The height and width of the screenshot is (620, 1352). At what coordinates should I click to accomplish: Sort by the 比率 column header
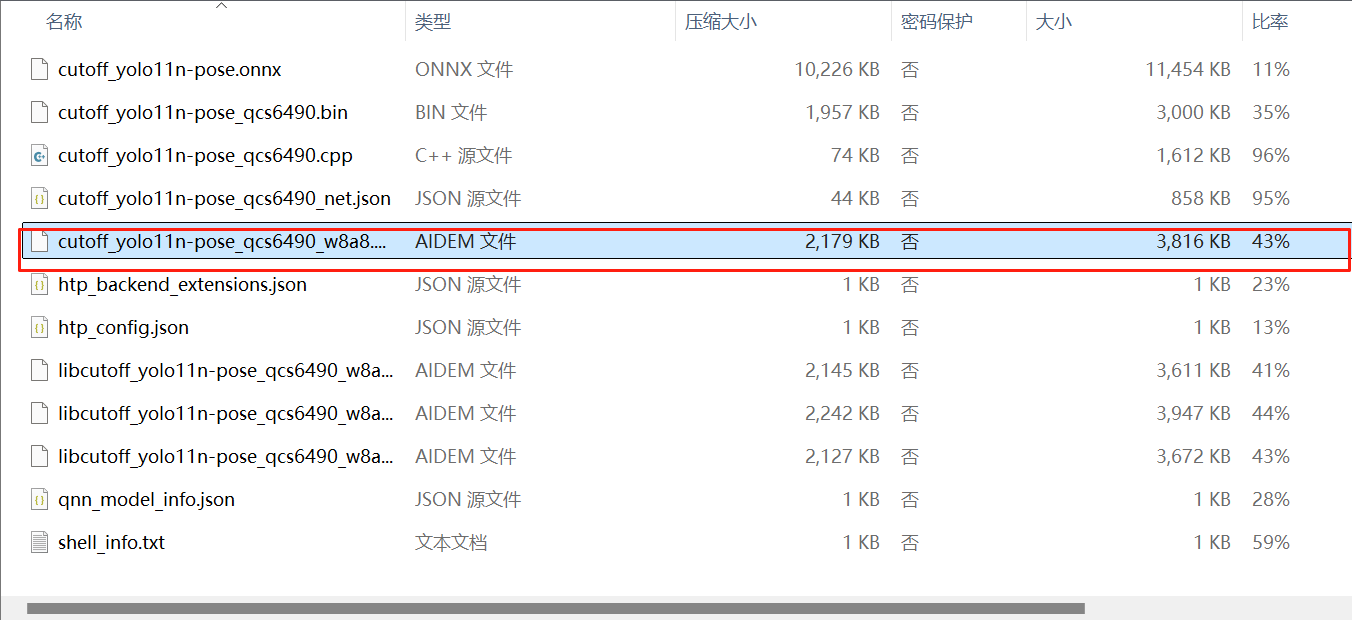[1270, 22]
